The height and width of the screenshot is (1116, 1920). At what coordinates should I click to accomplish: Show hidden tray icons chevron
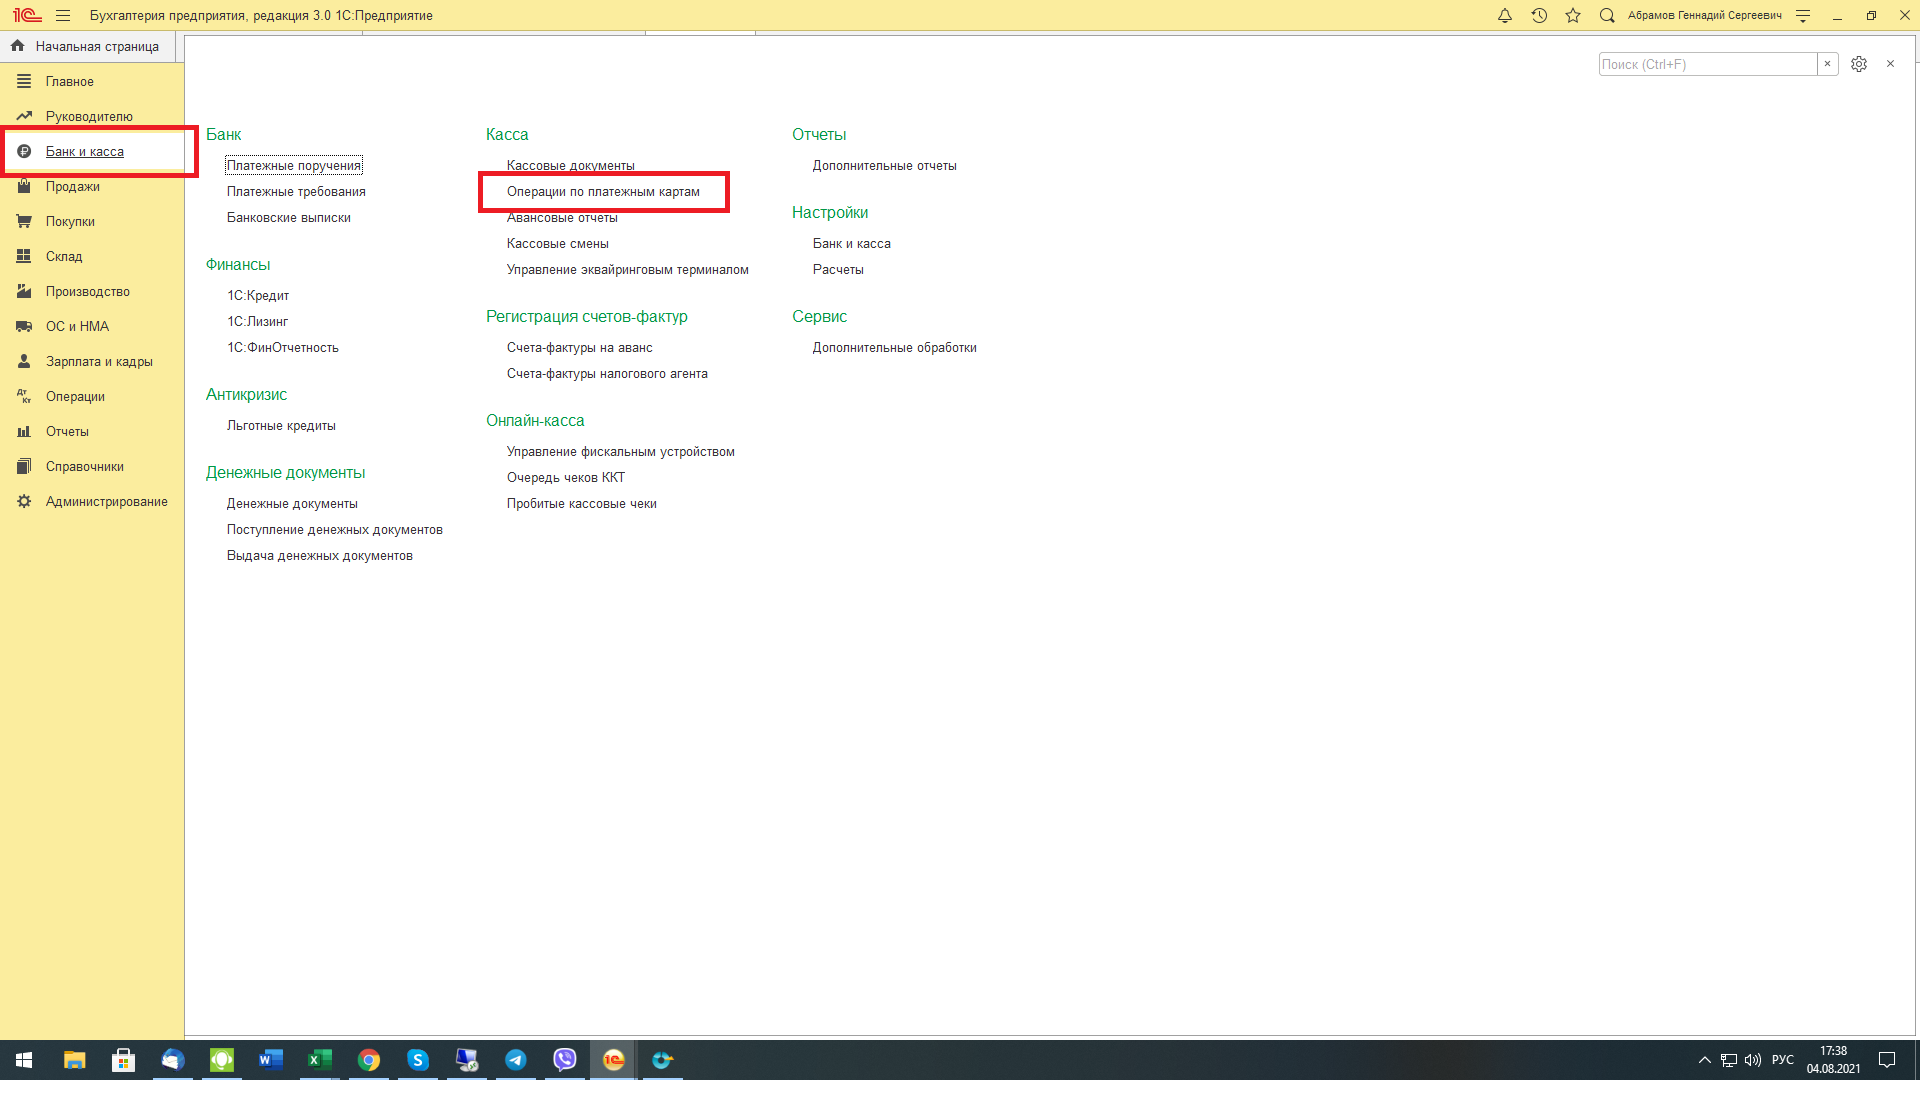[x=1704, y=1060]
